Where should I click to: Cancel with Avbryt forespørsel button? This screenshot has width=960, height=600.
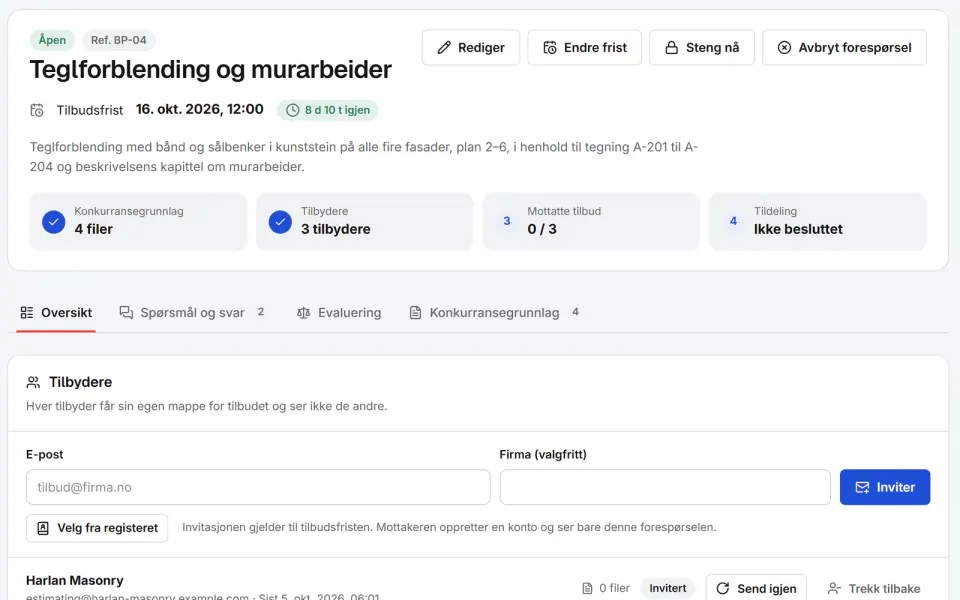pos(844,48)
